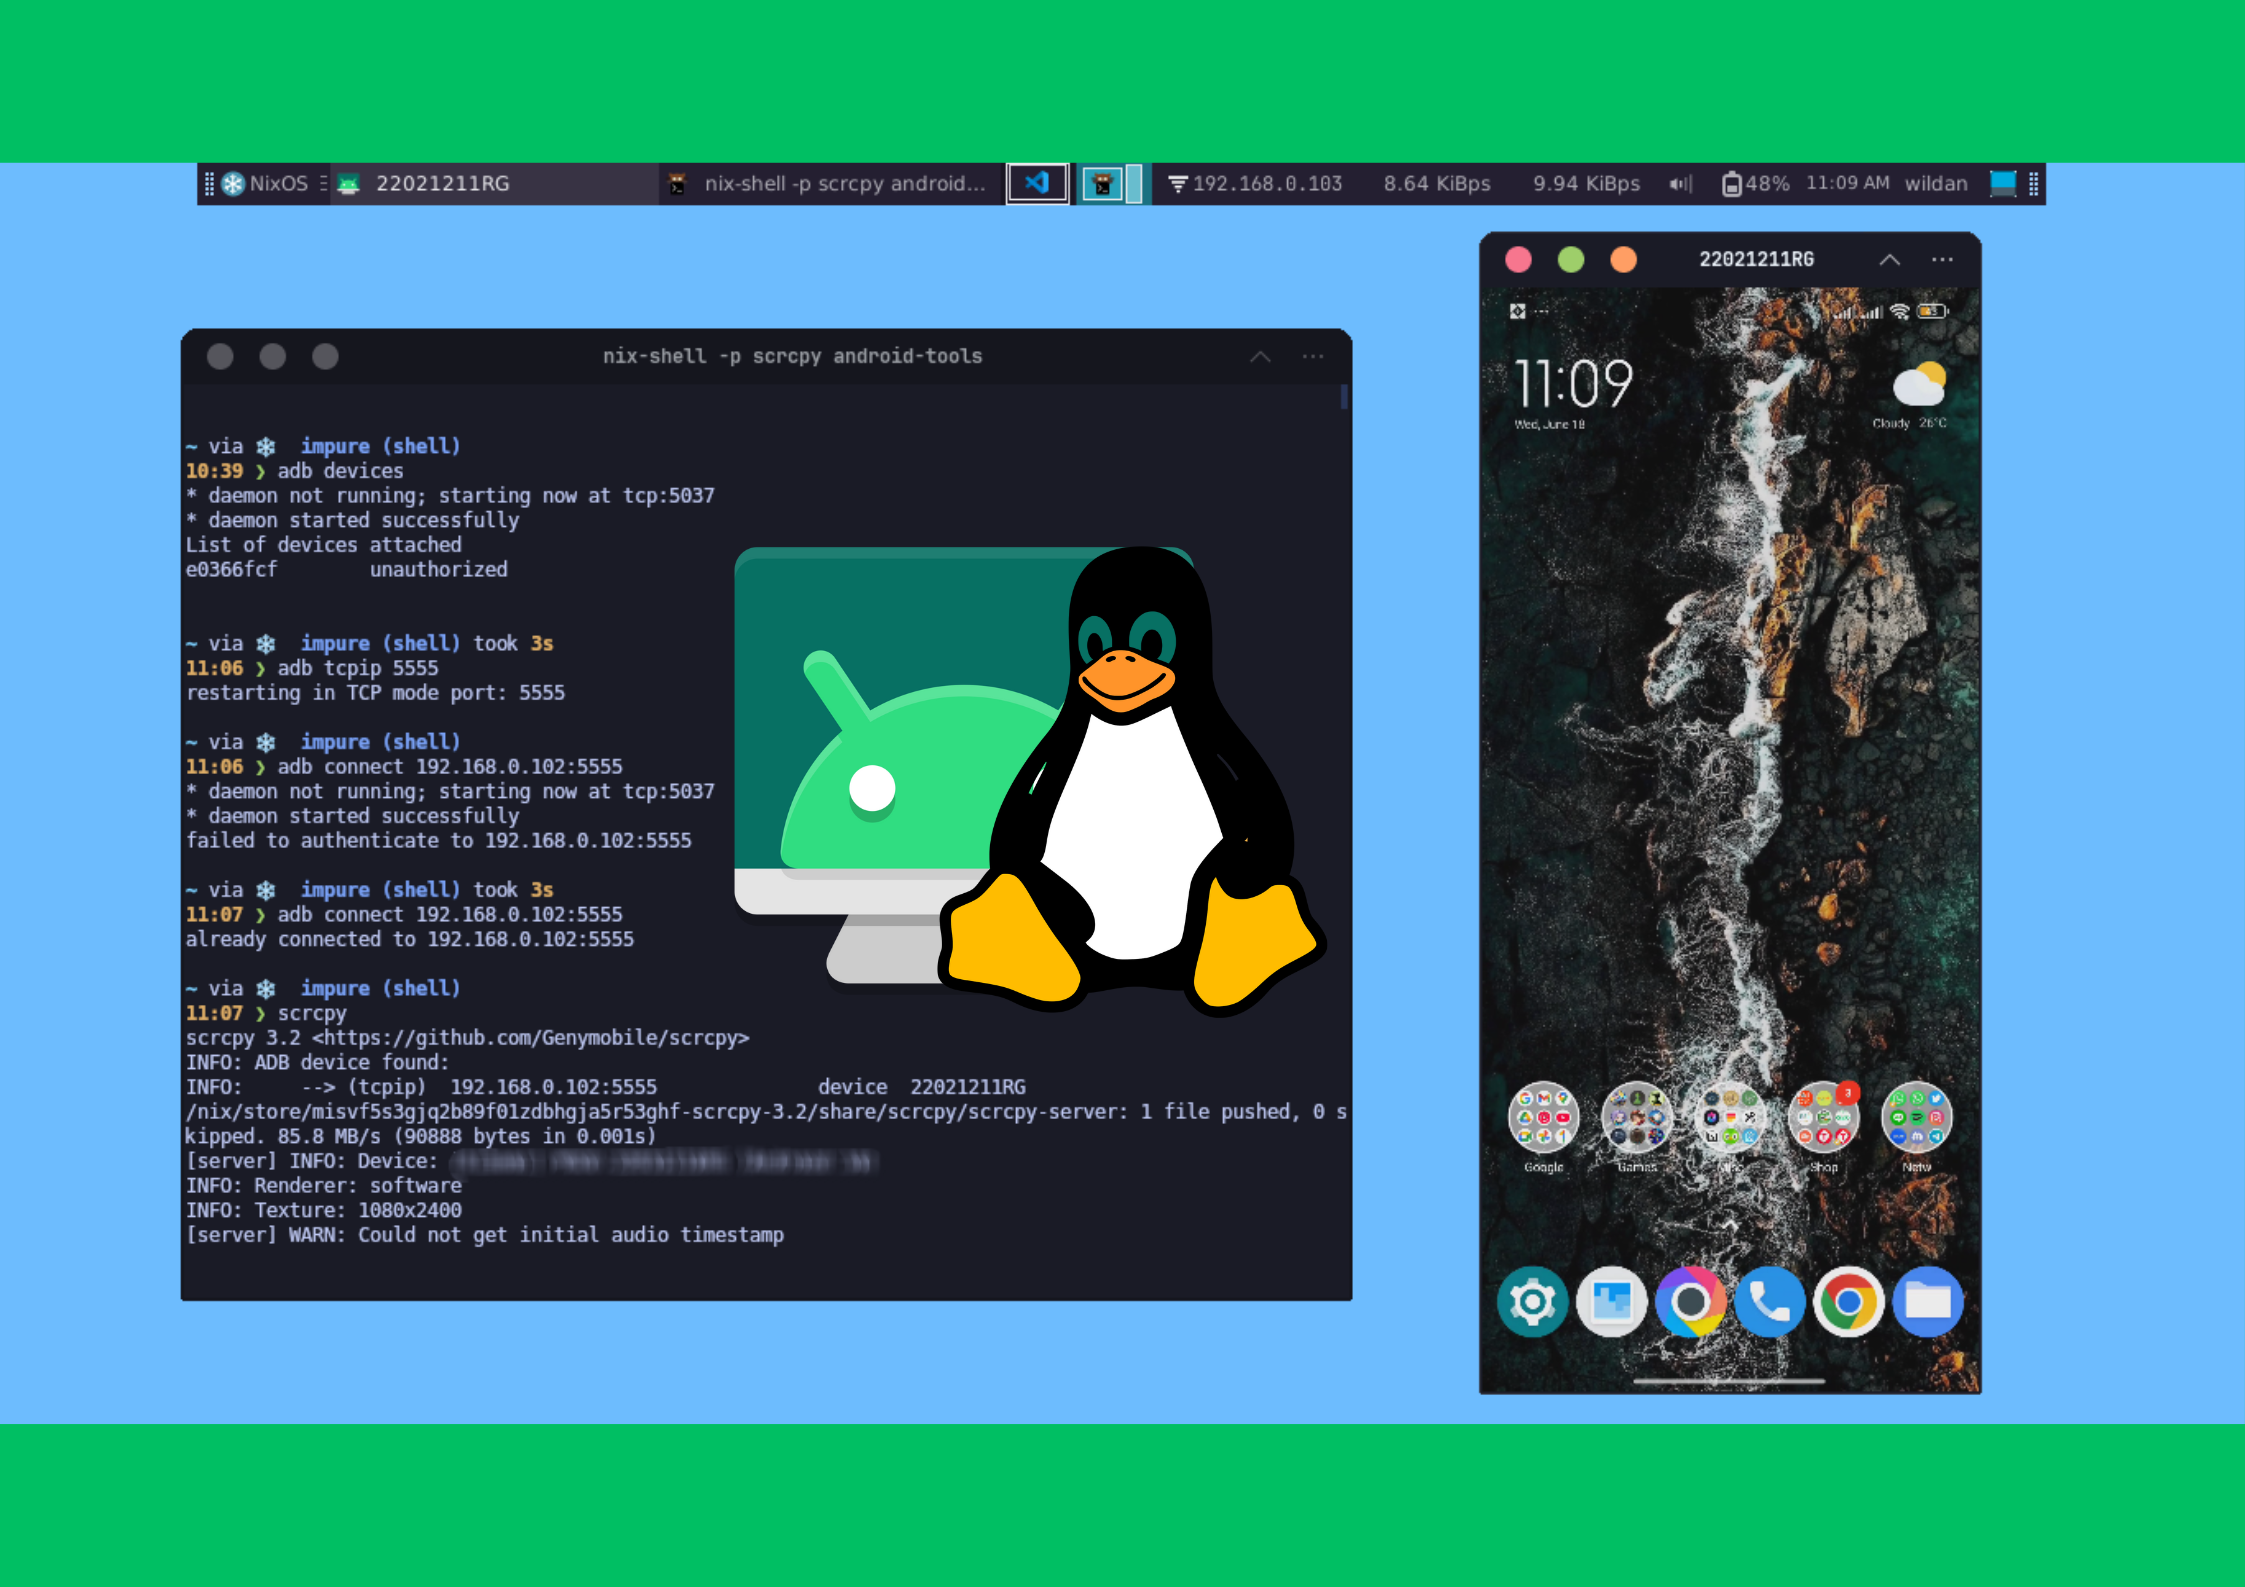The width and height of the screenshot is (2245, 1587).
Task: Select the VS Code icon in the taskbar
Action: [1037, 183]
